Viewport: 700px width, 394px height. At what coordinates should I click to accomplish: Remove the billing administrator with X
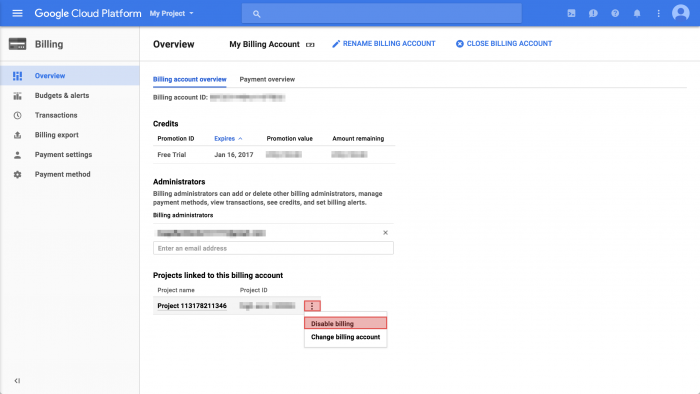tap(385, 232)
